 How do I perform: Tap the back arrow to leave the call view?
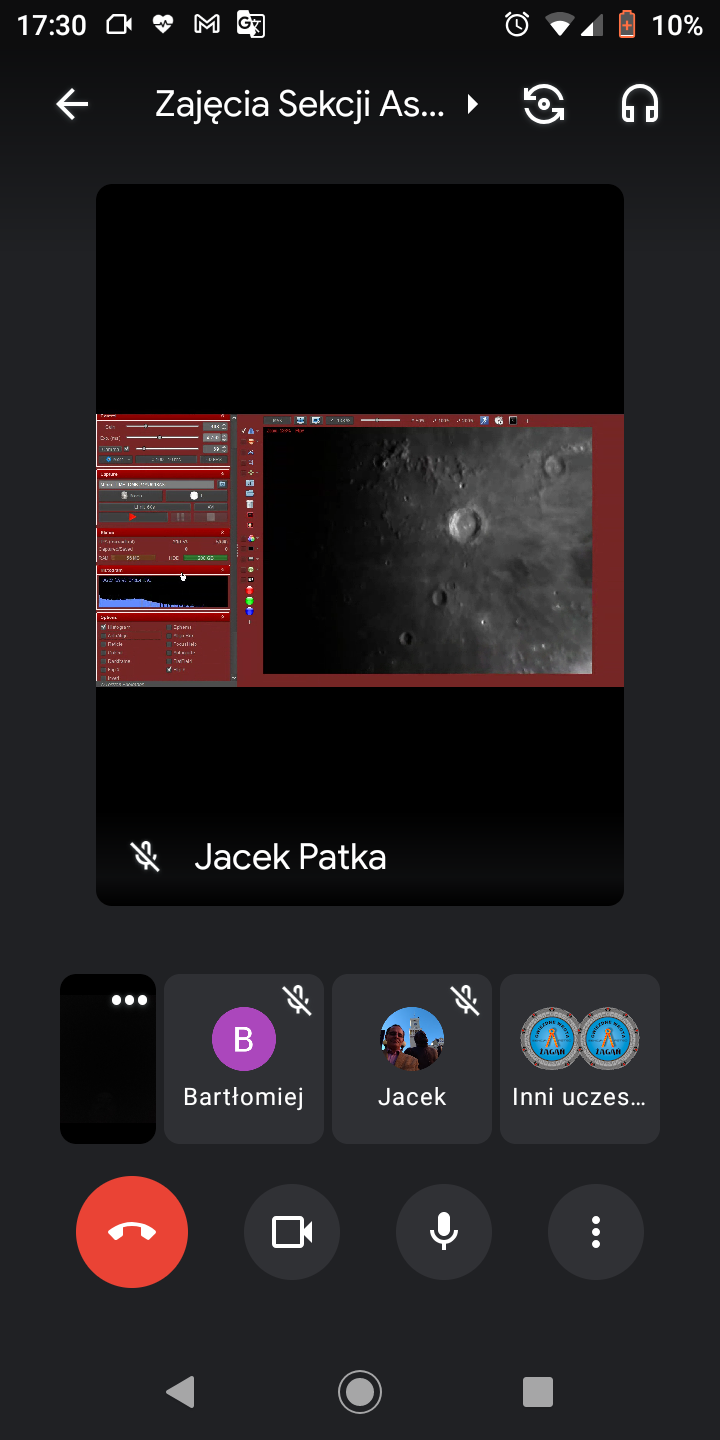pyautogui.click(x=72, y=104)
